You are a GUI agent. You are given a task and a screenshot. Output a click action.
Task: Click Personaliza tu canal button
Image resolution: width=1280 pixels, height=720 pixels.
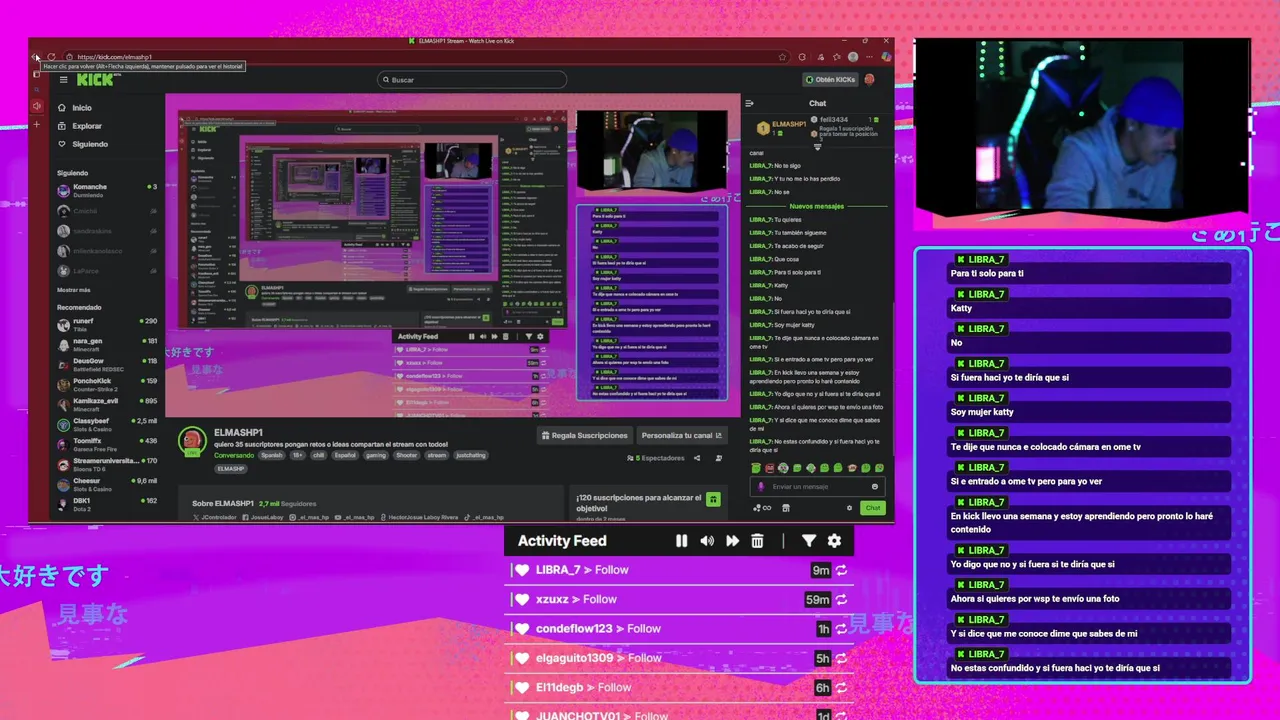[682, 435]
